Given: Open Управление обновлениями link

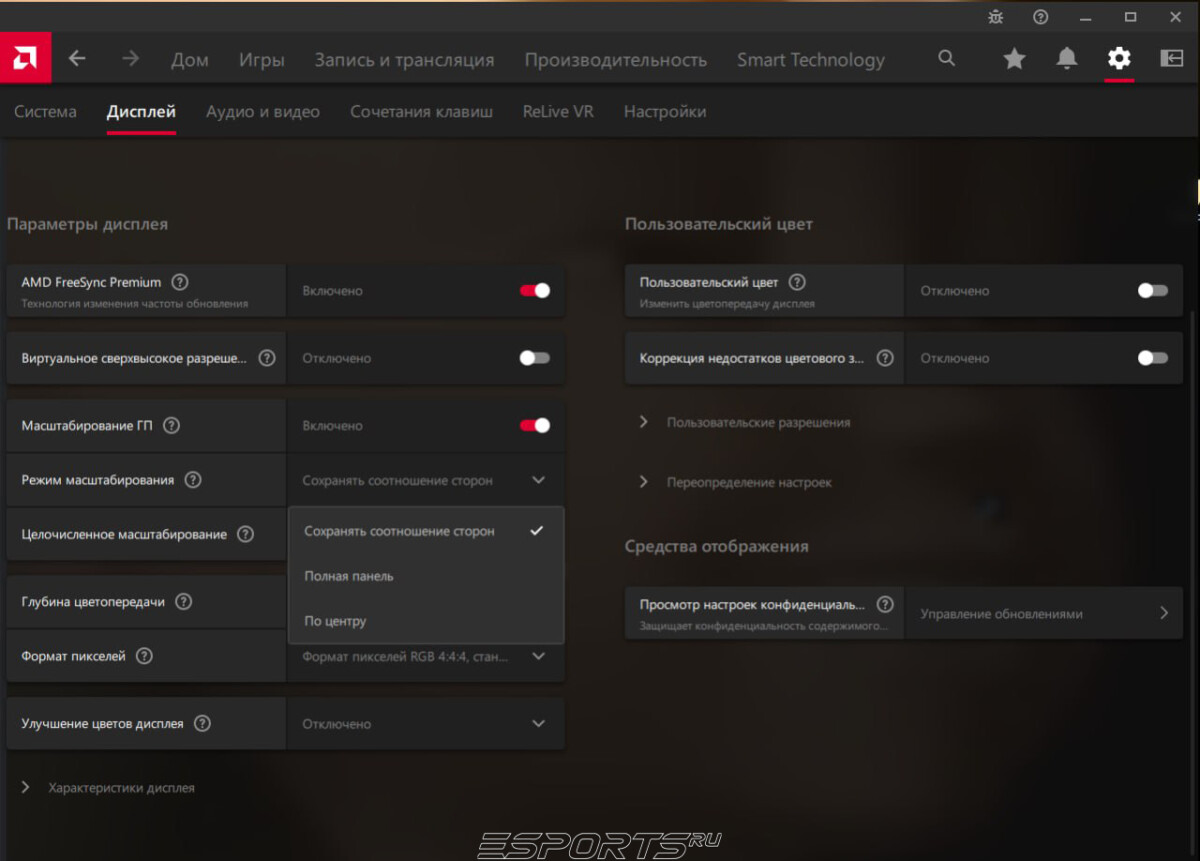Looking at the screenshot, I should coord(1044,613).
